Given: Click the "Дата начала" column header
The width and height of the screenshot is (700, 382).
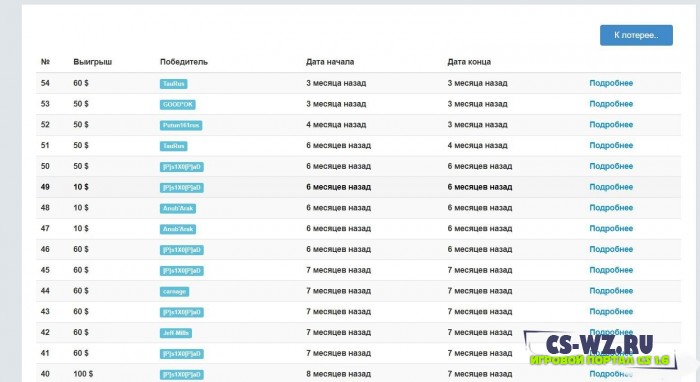Looking at the screenshot, I should tap(330, 62).
